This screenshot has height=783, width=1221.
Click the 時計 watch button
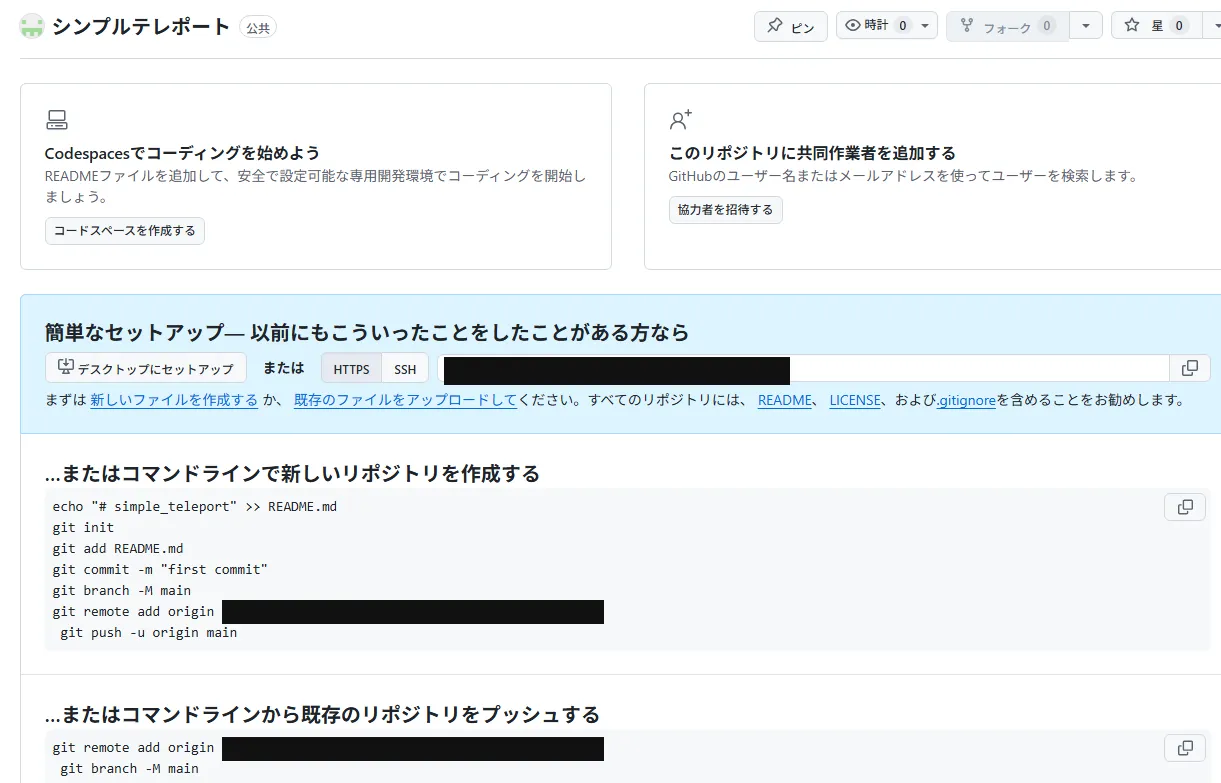(x=873, y=25)
